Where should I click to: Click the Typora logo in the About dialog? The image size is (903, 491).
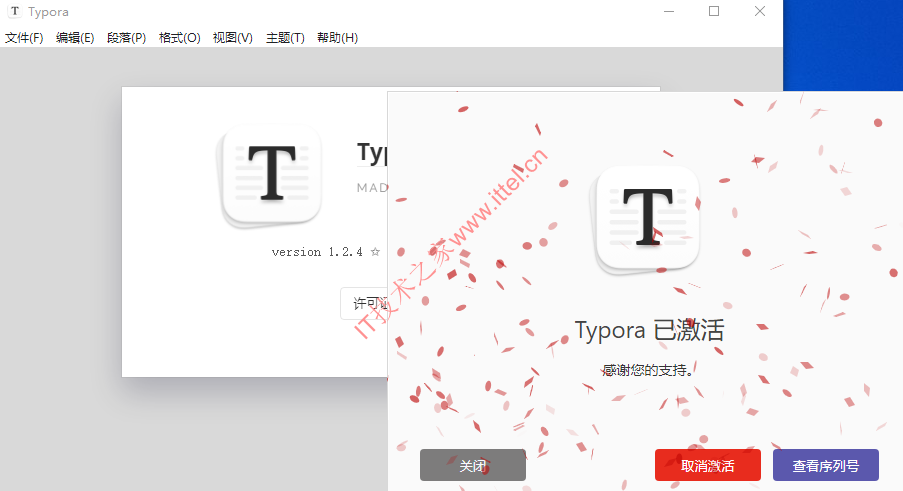[270, 175]
